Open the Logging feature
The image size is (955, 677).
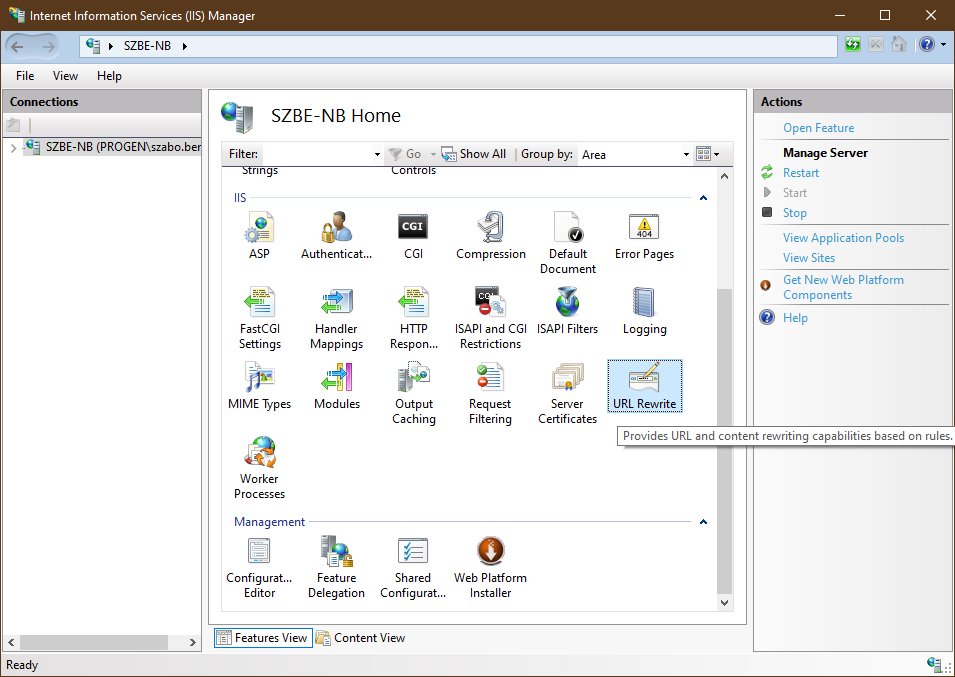click(x=644, y=310)
